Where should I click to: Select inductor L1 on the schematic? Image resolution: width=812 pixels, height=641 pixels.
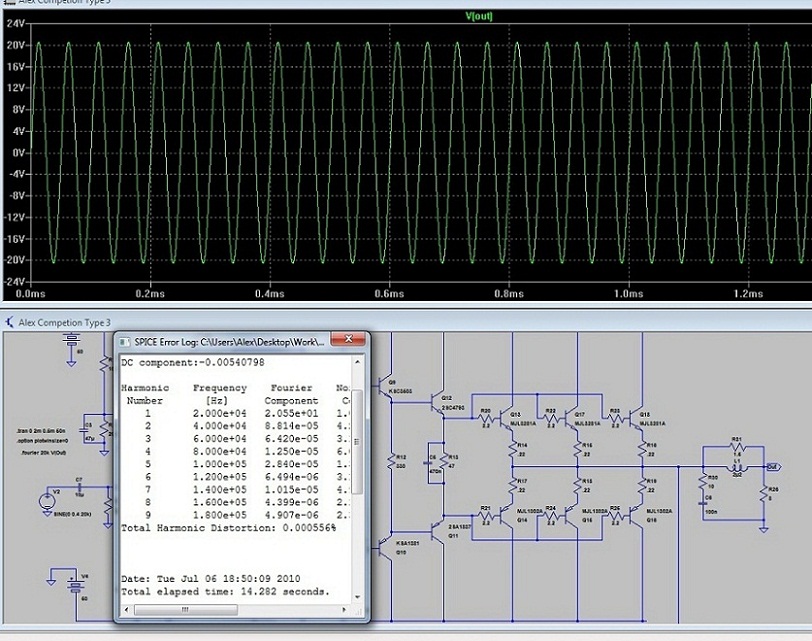tap(737, 468)
